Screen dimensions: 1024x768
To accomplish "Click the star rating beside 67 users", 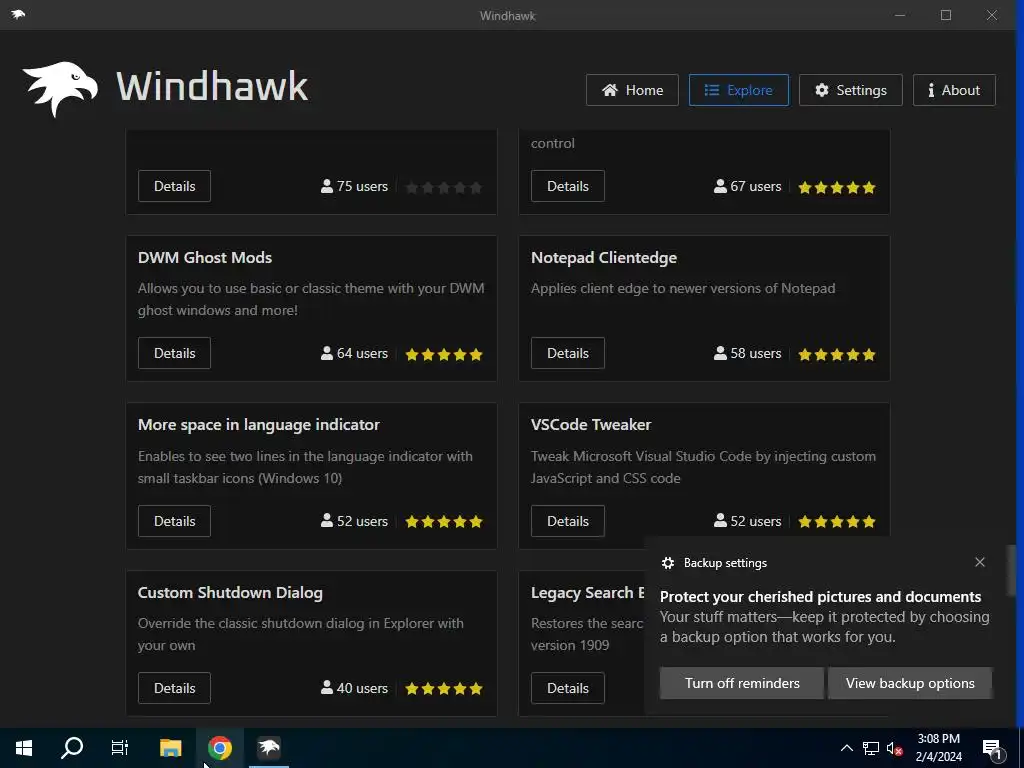I will [x=837, y=188].
